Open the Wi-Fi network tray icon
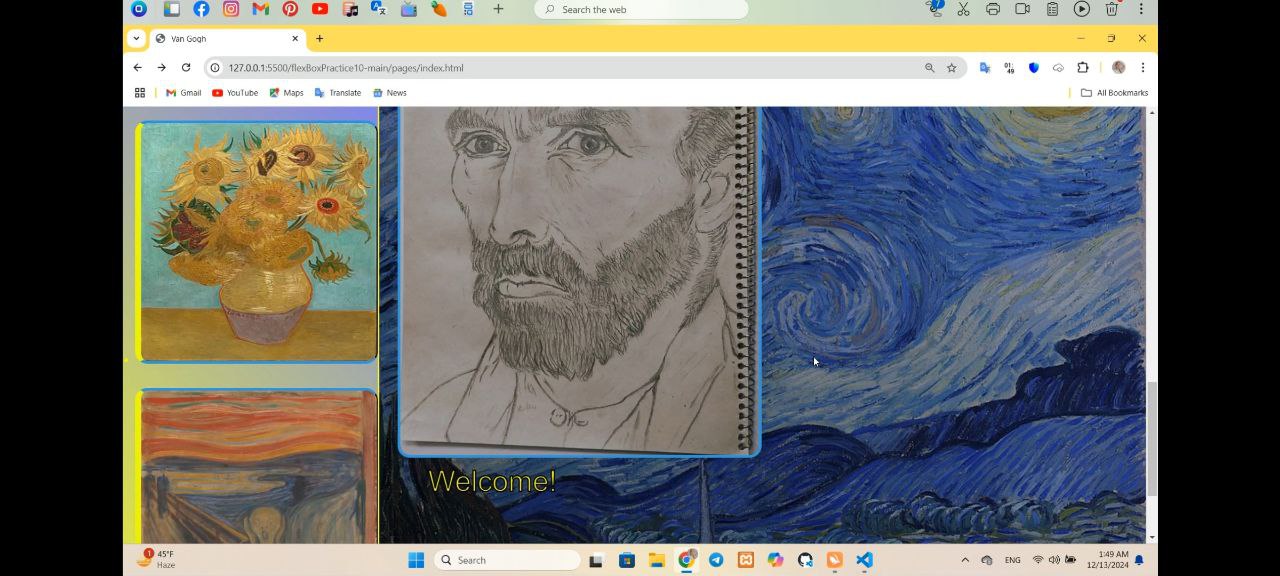 click(x=1038, y=560)
